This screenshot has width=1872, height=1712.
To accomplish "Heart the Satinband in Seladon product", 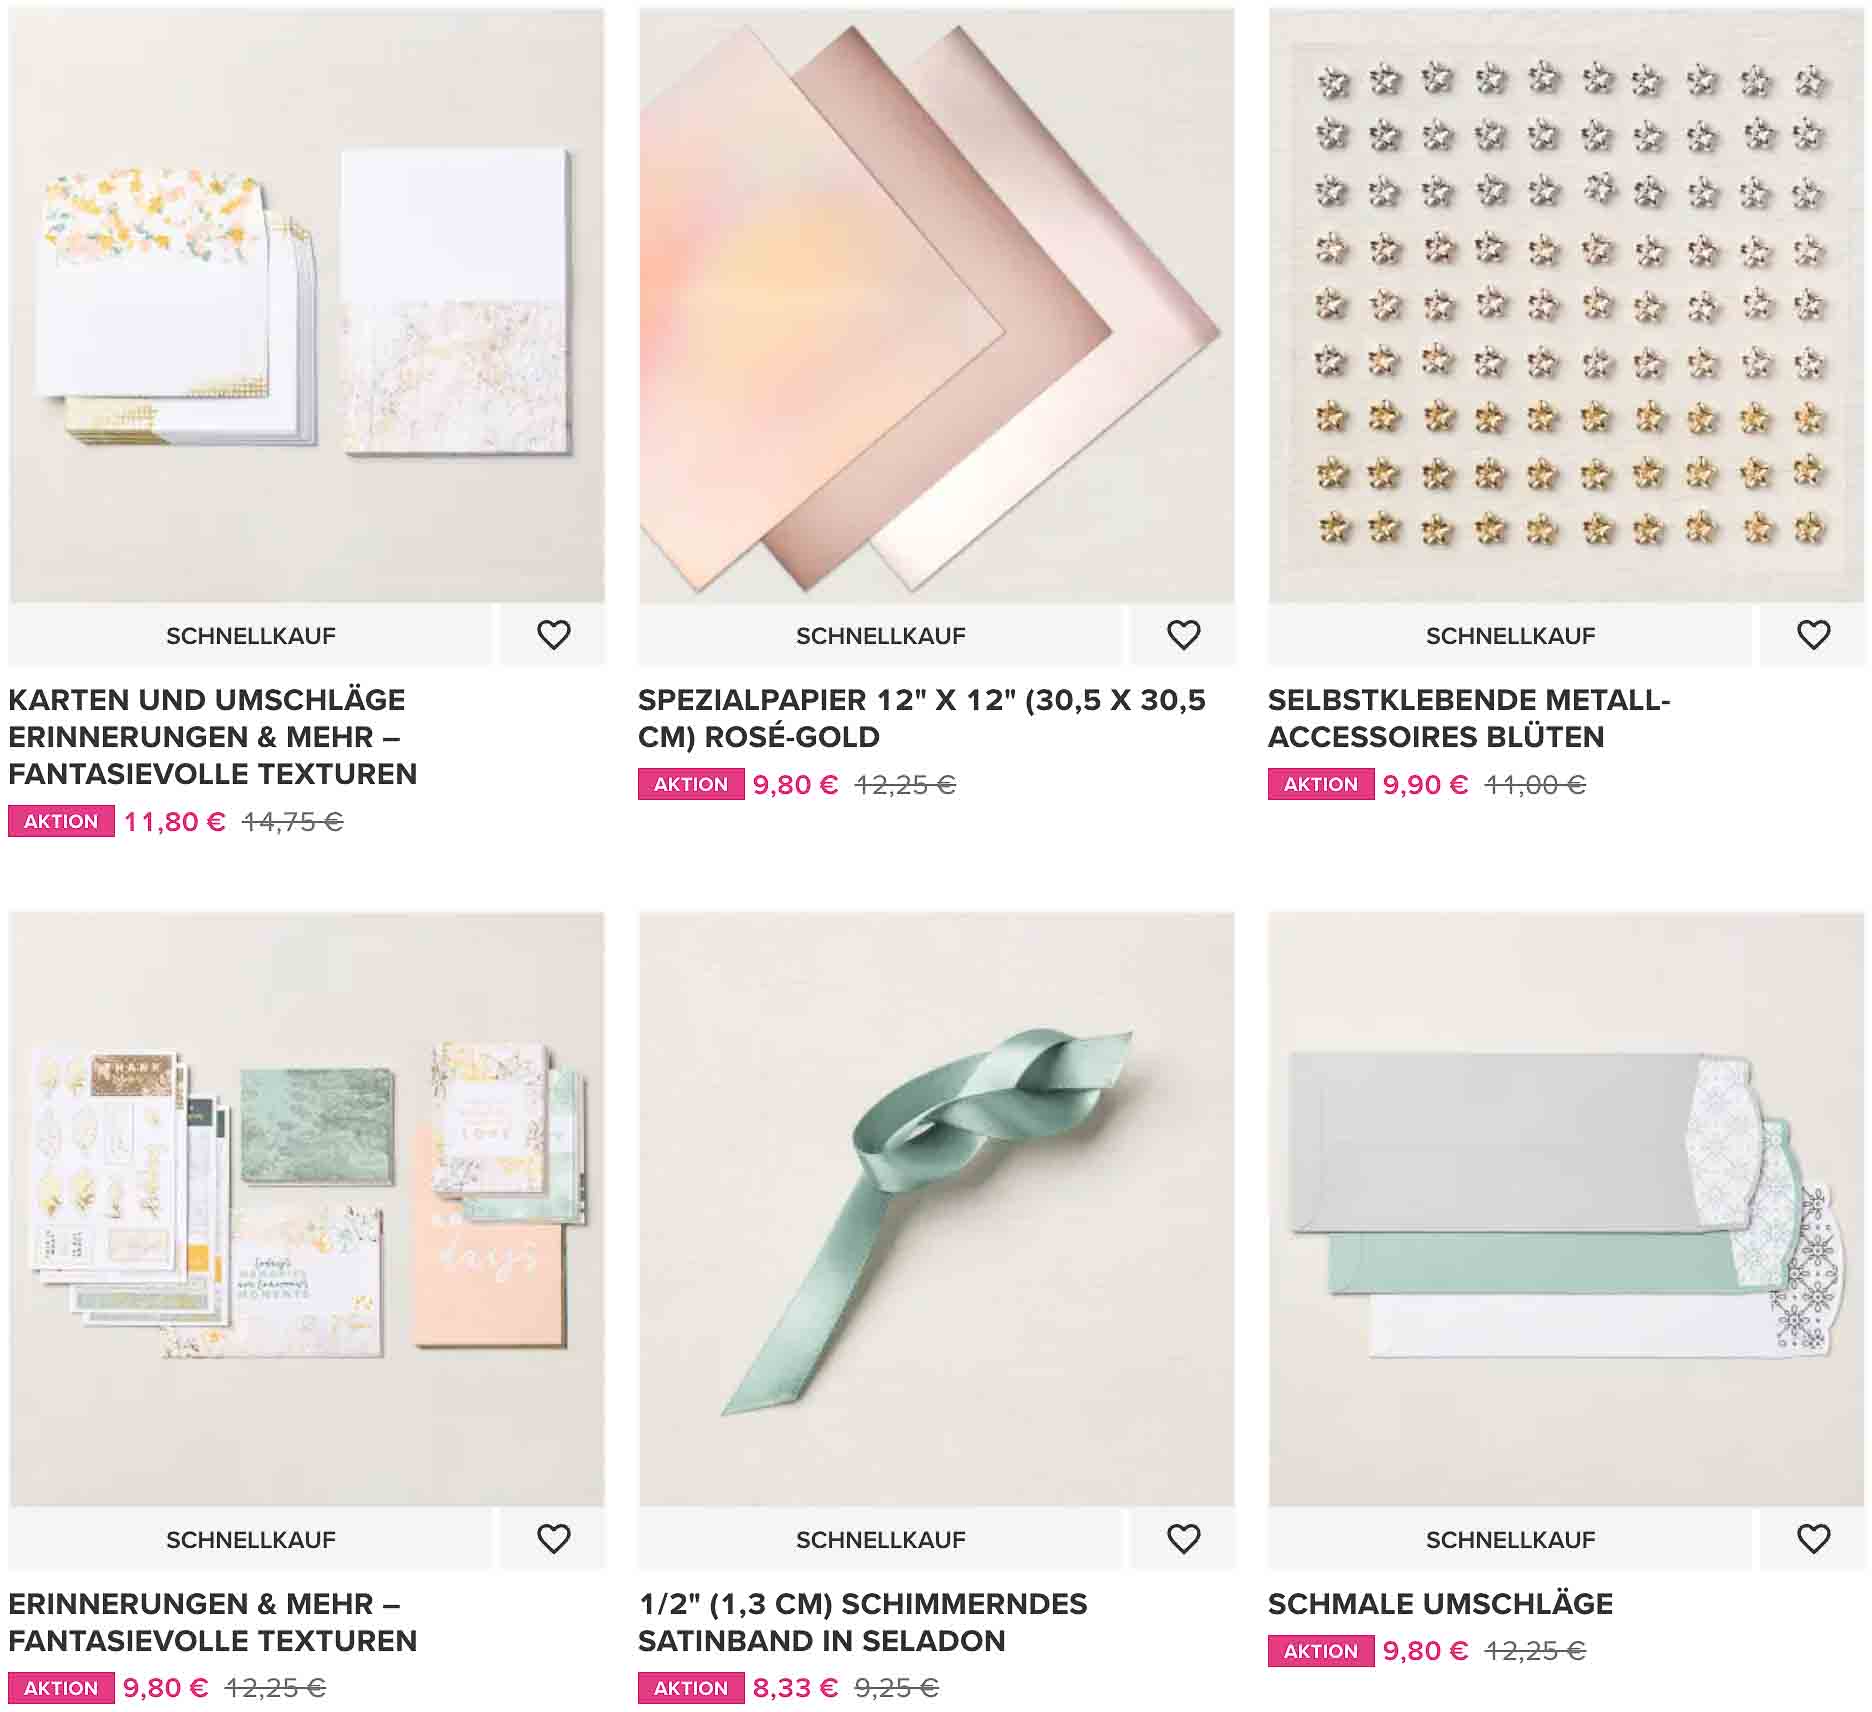I will tap(1183, 1539).
